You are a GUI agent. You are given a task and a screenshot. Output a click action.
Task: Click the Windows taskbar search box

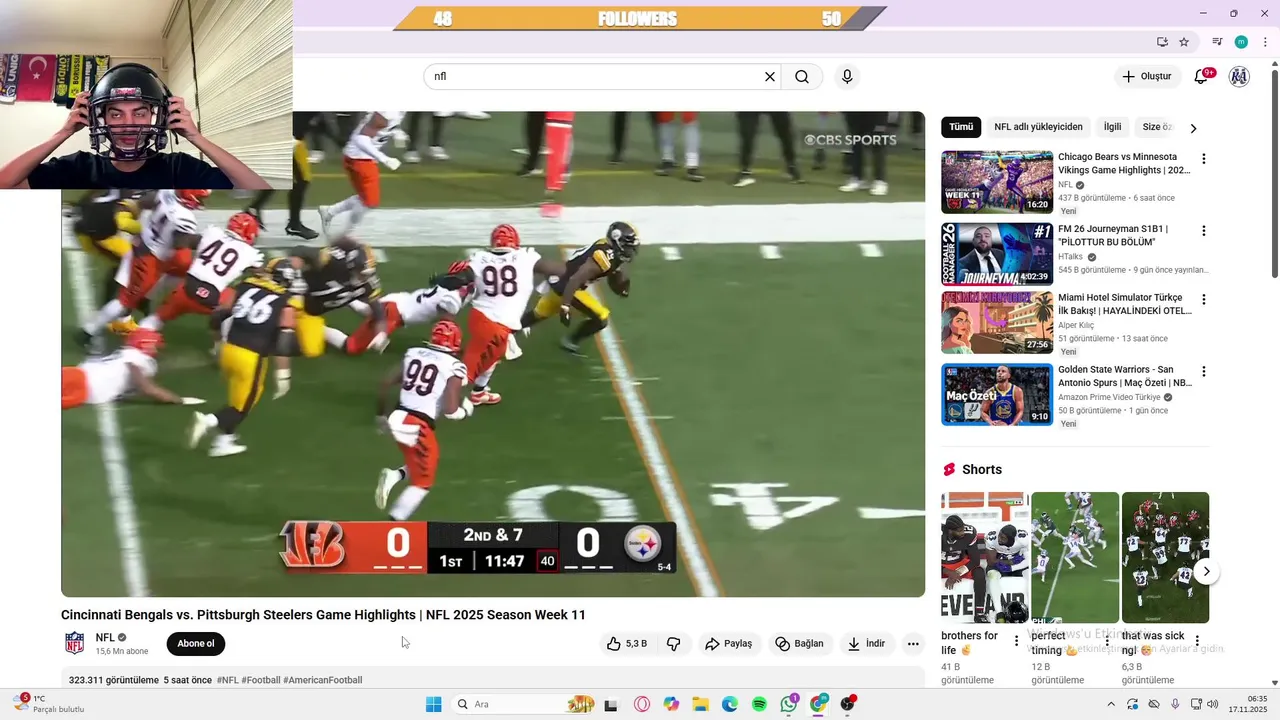click(523, 704)
